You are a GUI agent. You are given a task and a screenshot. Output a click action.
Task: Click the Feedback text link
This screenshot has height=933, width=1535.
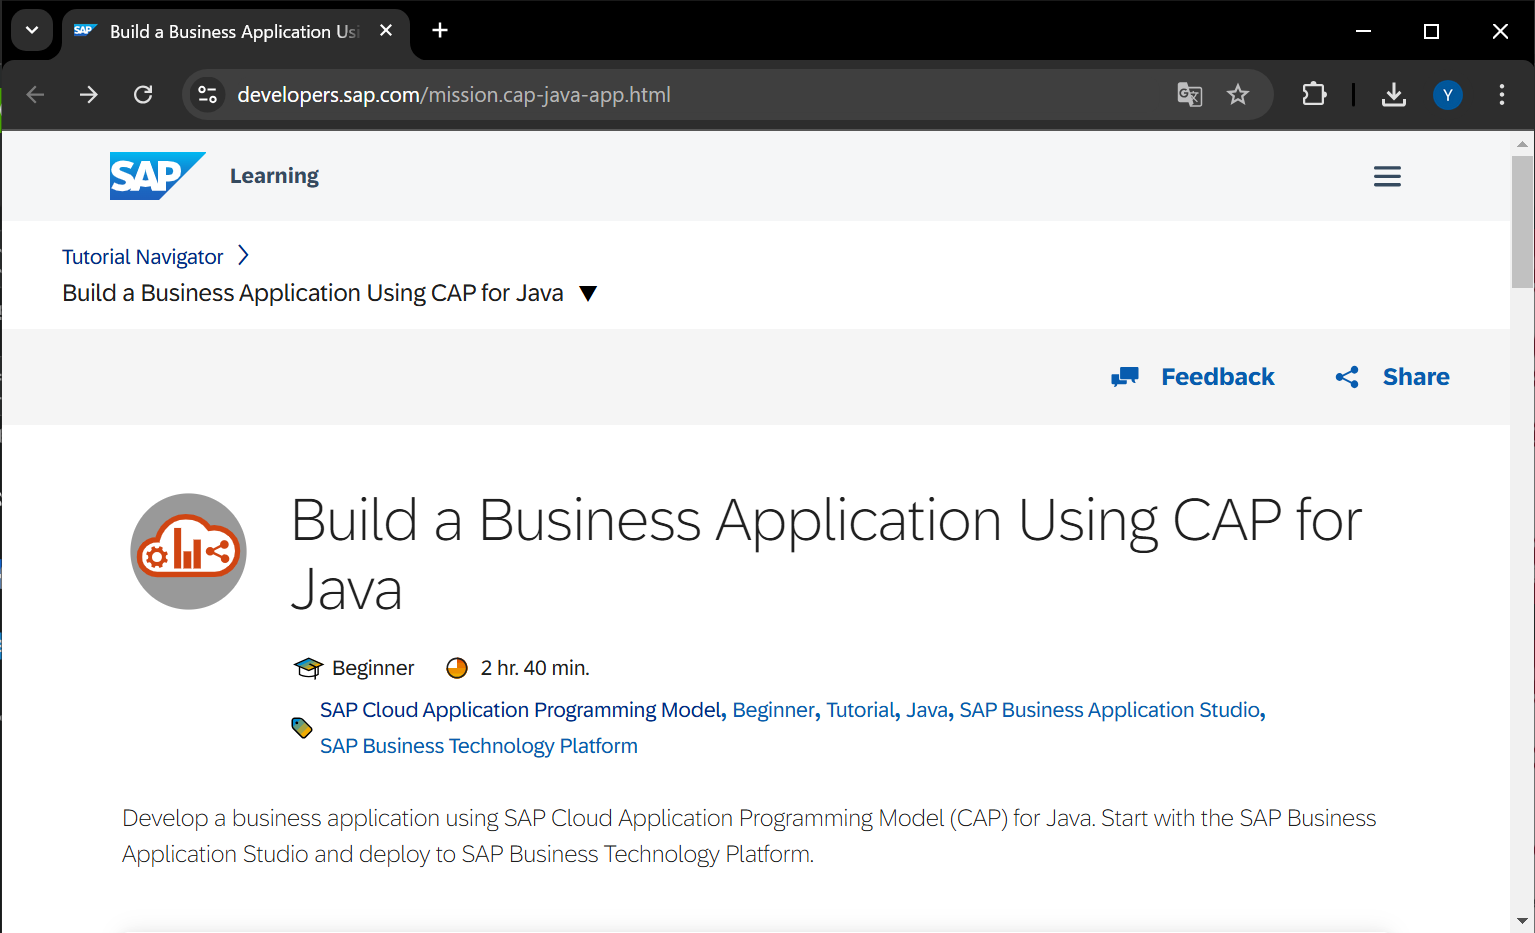click(x=1218, y=377)
